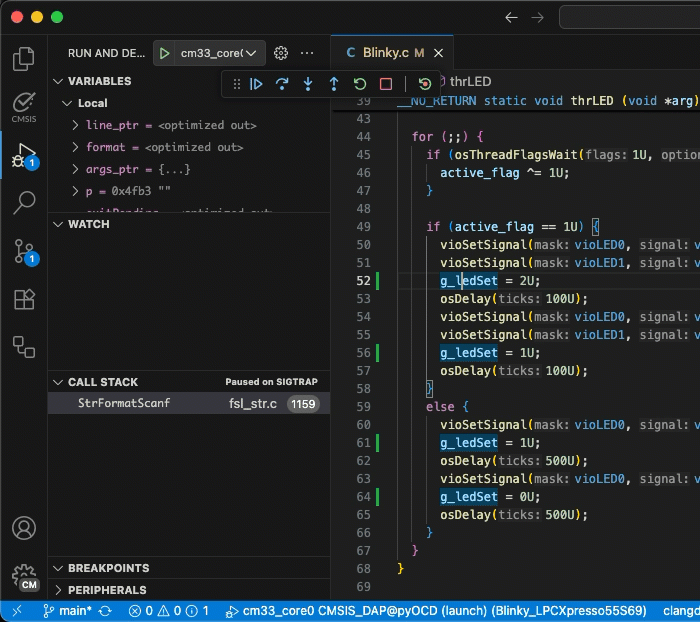The width and height of the screenshot is (700, 622).
Task: Click 'g_ledSet = 0U;' on line 64
Action: [x=490, y=497]
